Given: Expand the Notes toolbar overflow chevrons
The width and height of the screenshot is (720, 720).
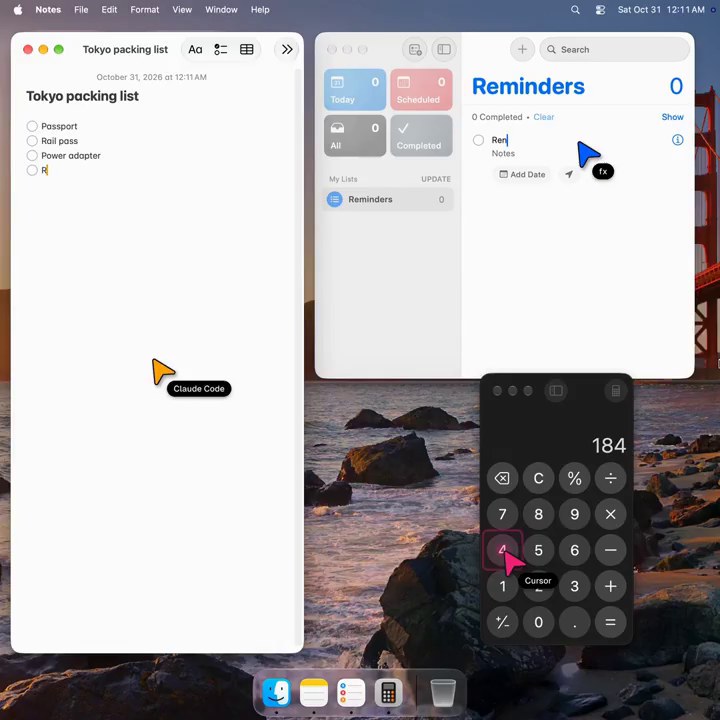Looking at the screenshot, I should coord(287,50).
